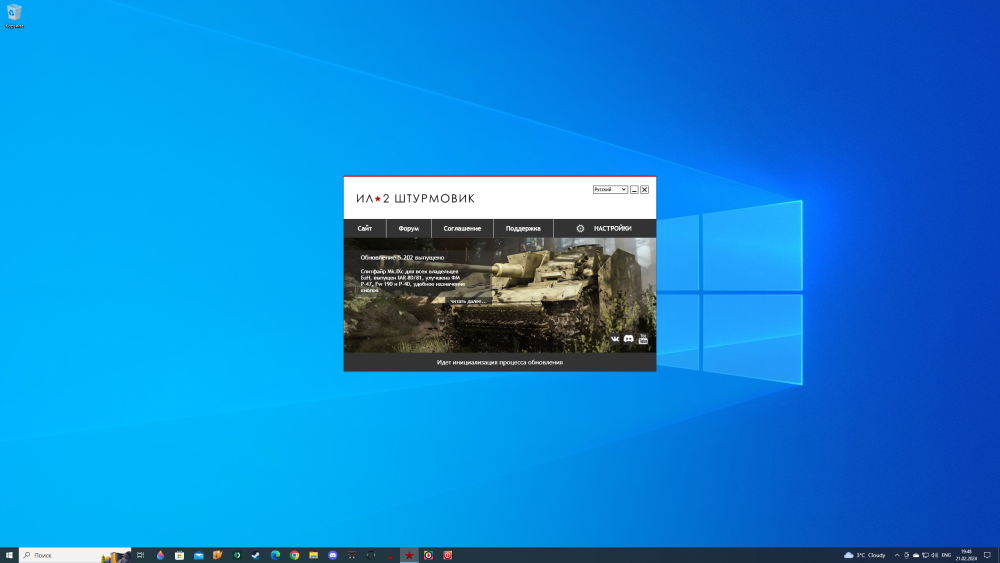Screen dimensions: 1000x563
Task: Click the ИЛ-2 ШТУРМОВИК logo
Action: (x=415, y=198)
